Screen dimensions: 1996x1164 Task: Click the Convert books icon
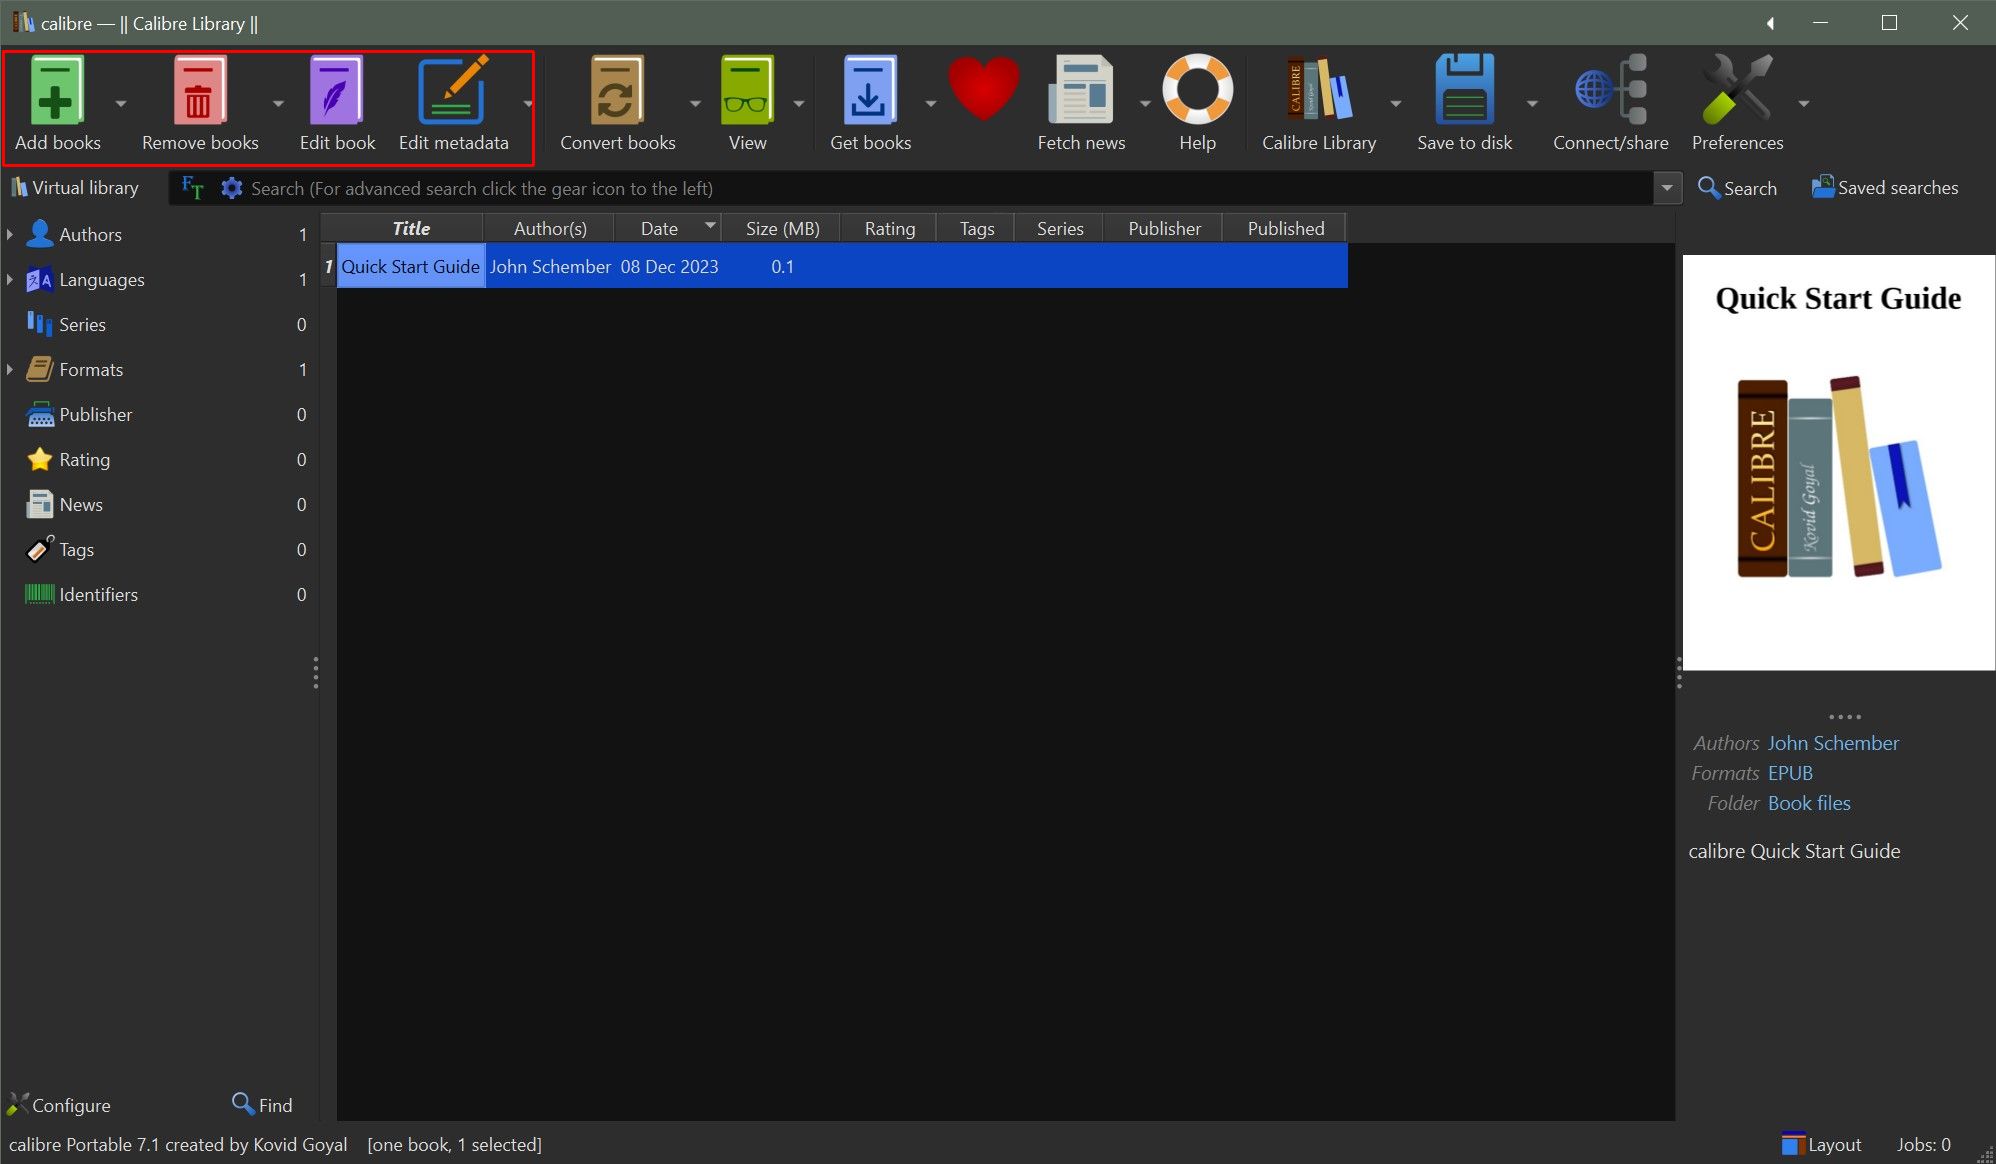coord(616,91)
